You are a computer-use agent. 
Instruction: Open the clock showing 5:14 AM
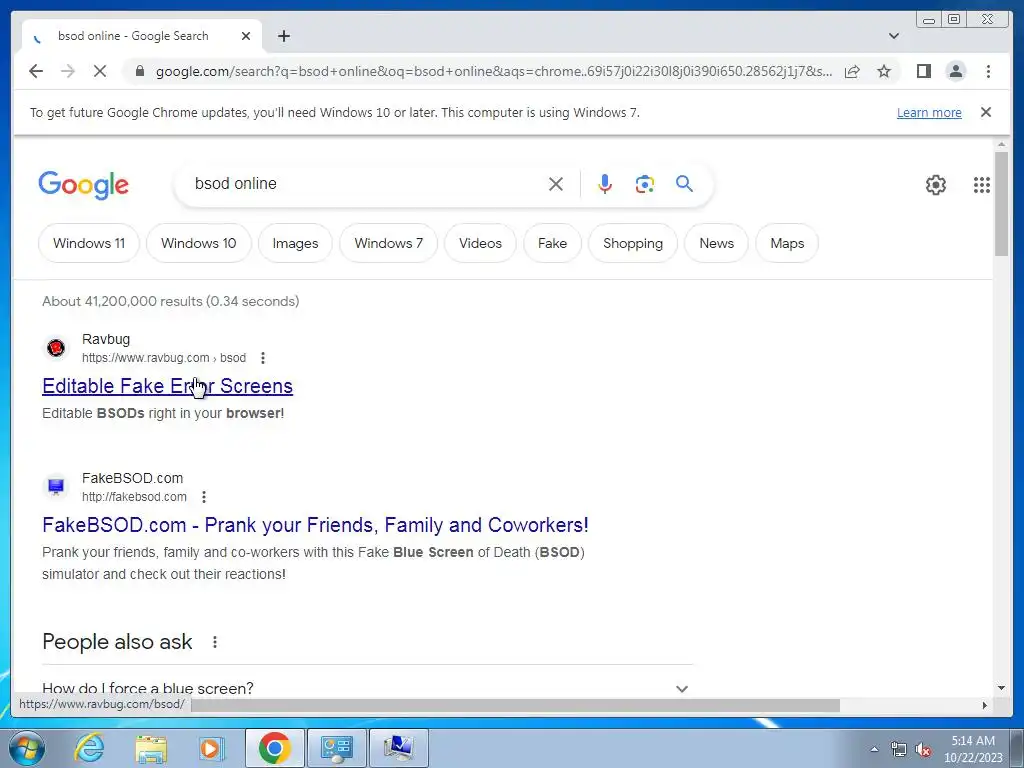pos(973,749)
